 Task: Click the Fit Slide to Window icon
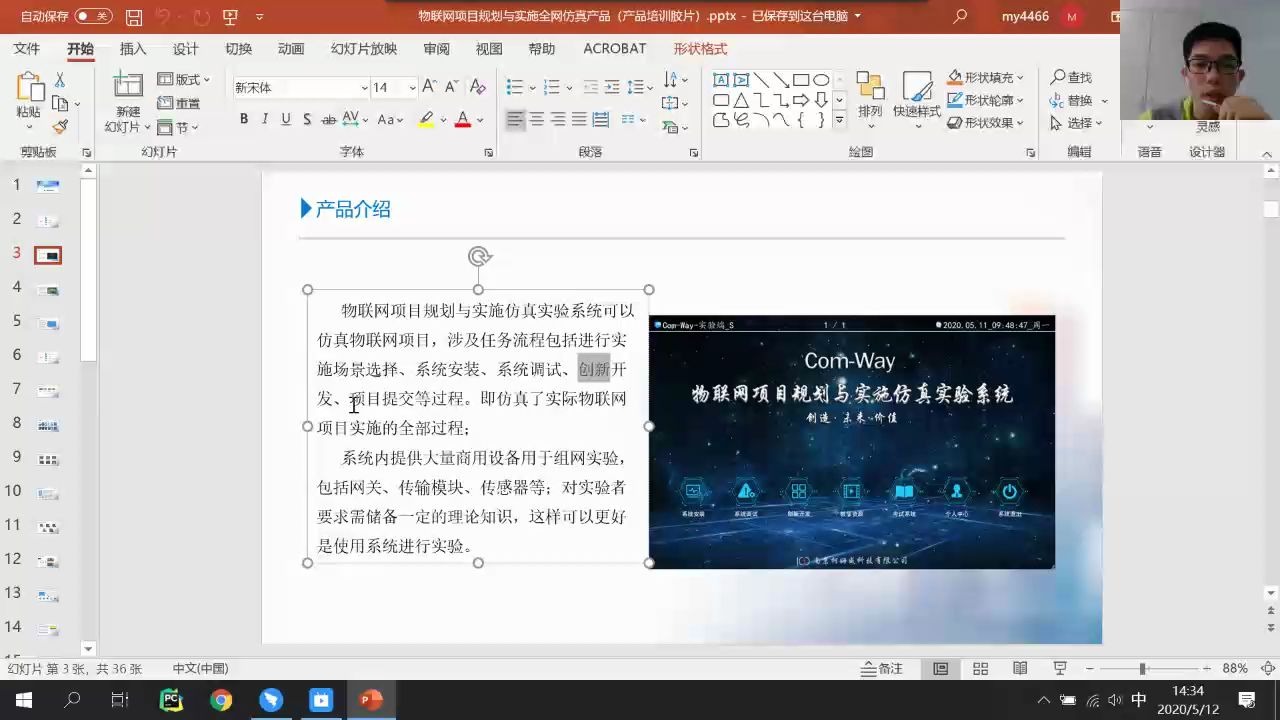[x=1268, y=668]
